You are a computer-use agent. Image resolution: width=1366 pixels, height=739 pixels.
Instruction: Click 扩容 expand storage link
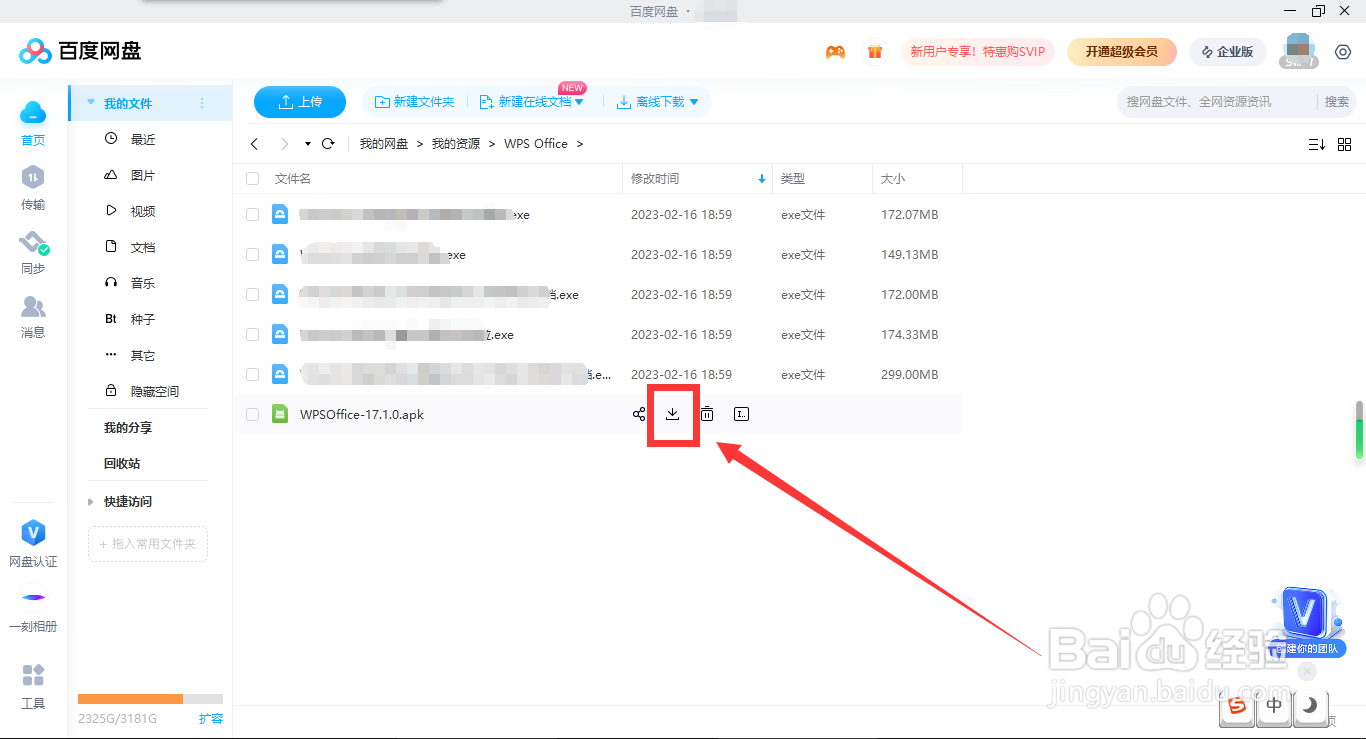[211, 718]
